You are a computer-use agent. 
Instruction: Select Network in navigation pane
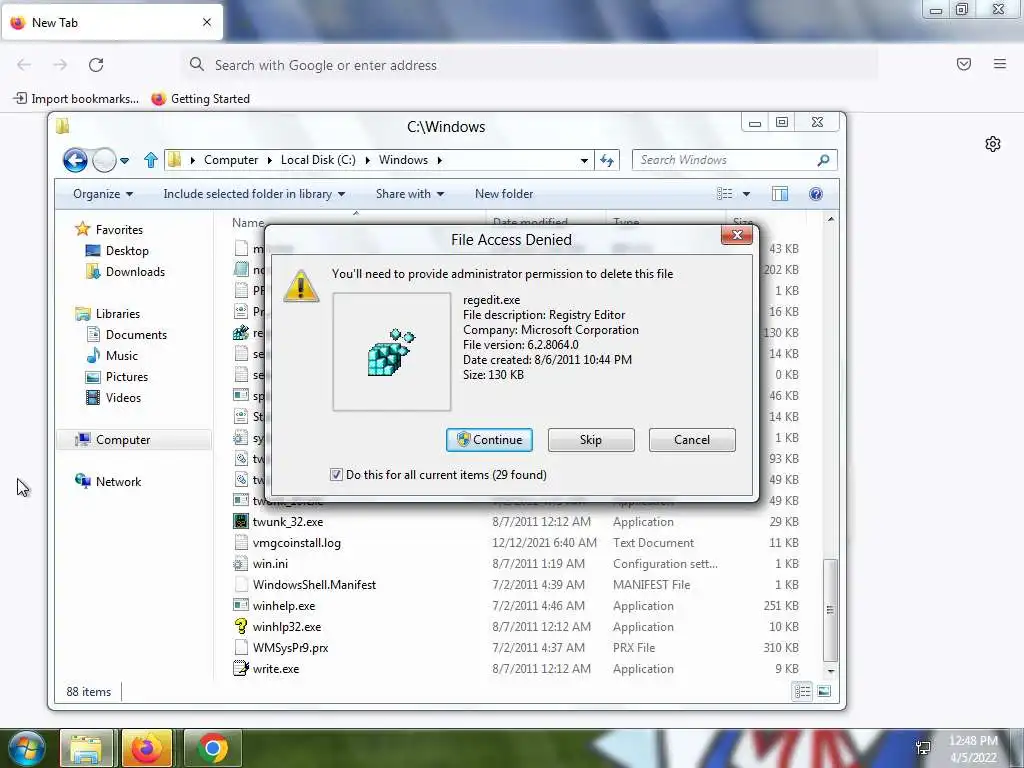pos(118,481)
